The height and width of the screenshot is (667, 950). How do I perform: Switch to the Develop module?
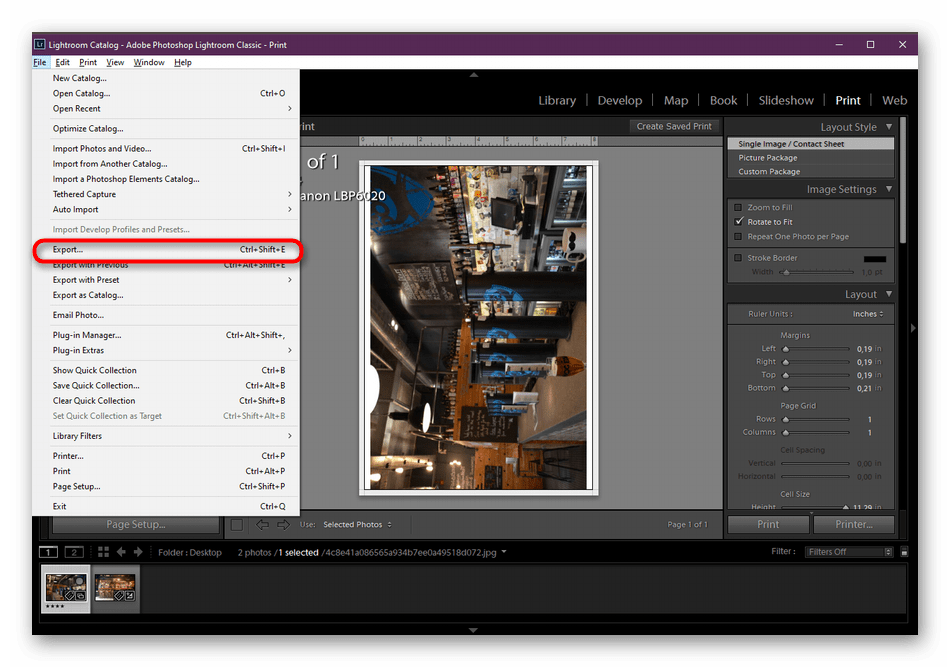[620, 101]
